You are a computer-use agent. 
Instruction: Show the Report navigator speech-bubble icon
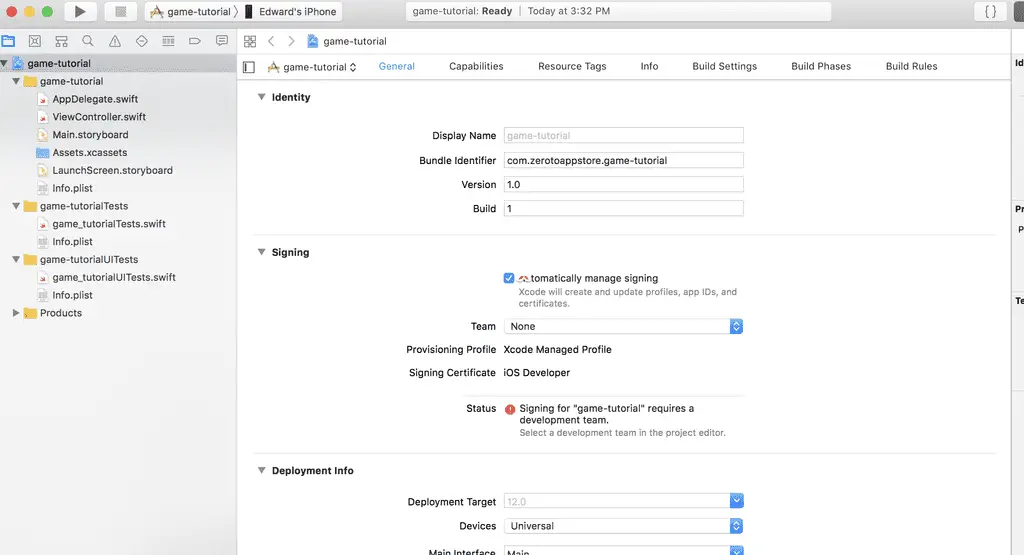pos(222,41)
